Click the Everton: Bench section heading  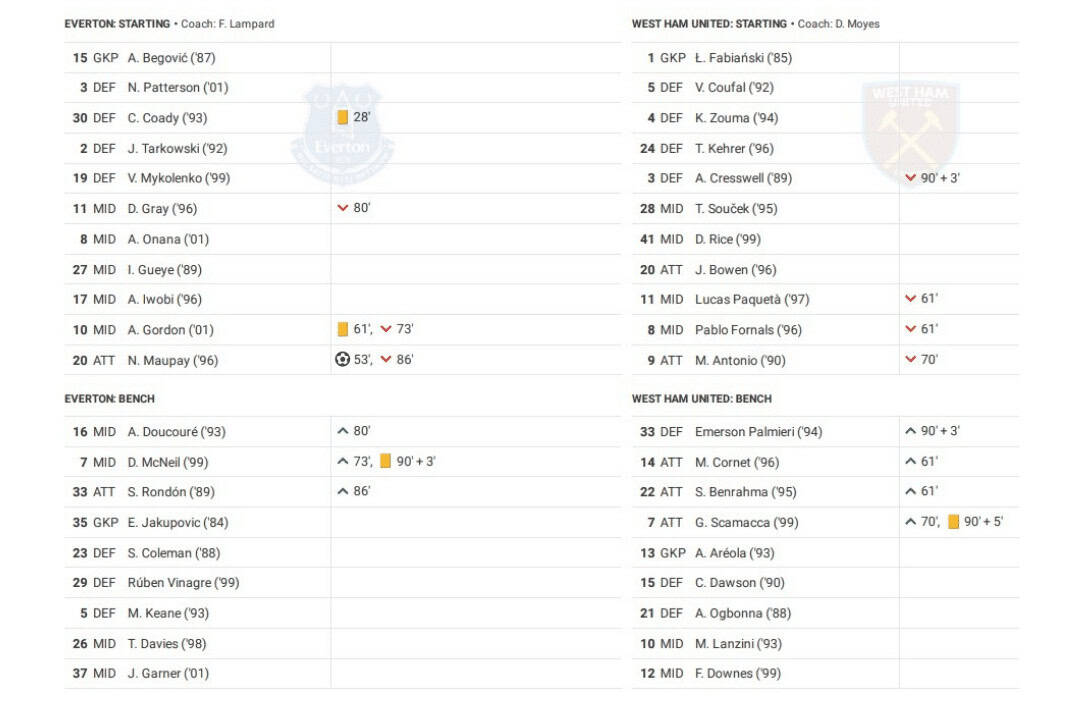[110, 399]
